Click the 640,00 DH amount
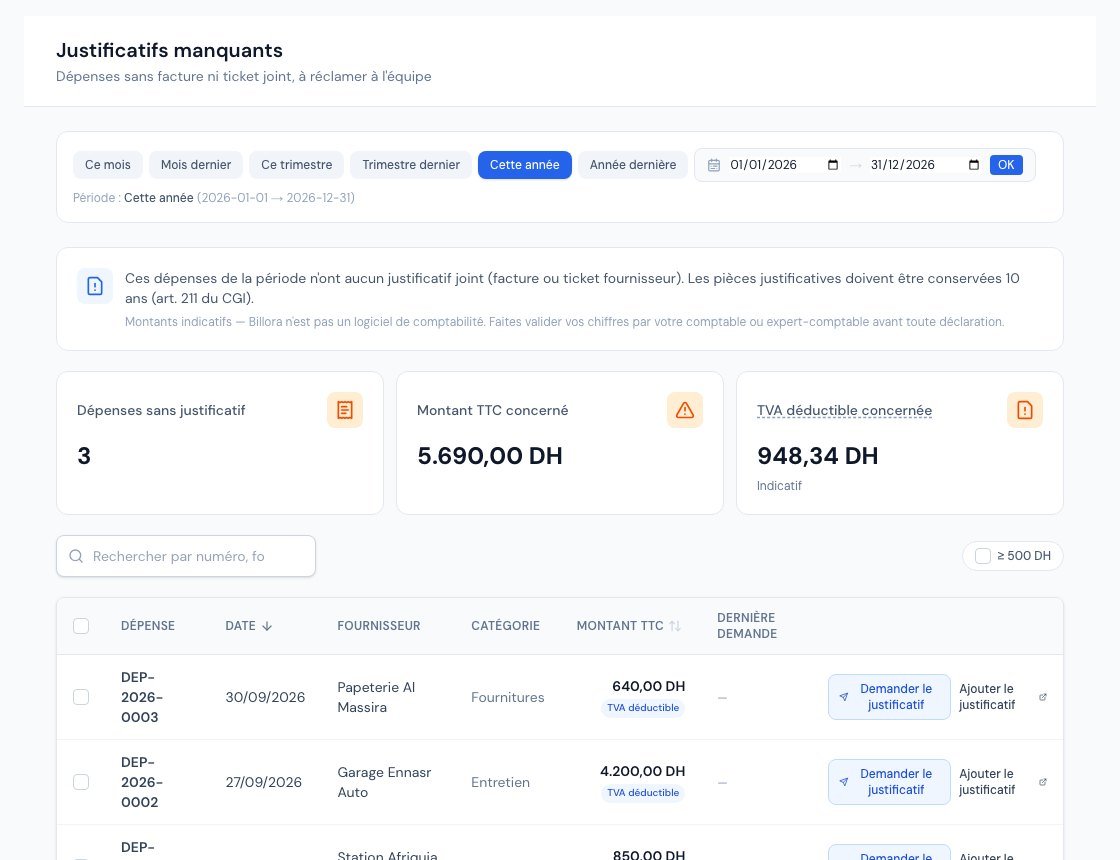Screen dimensions: 1120x860 click(x=649, y=686)
